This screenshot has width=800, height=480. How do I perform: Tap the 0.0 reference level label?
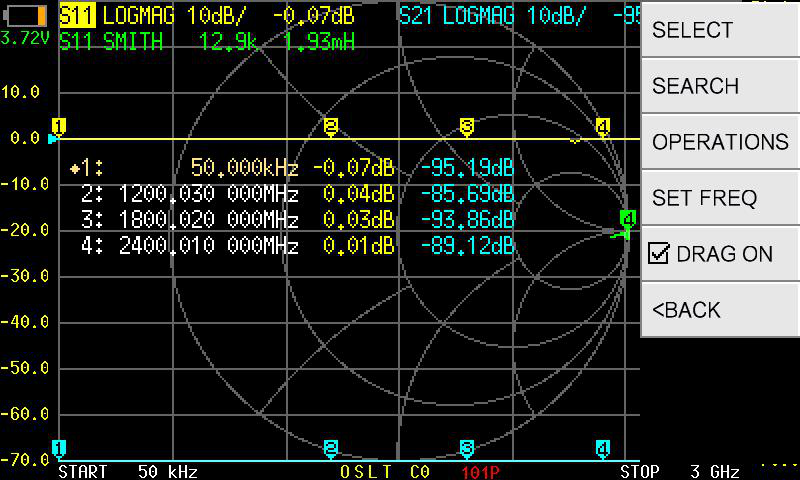(25, 138)
